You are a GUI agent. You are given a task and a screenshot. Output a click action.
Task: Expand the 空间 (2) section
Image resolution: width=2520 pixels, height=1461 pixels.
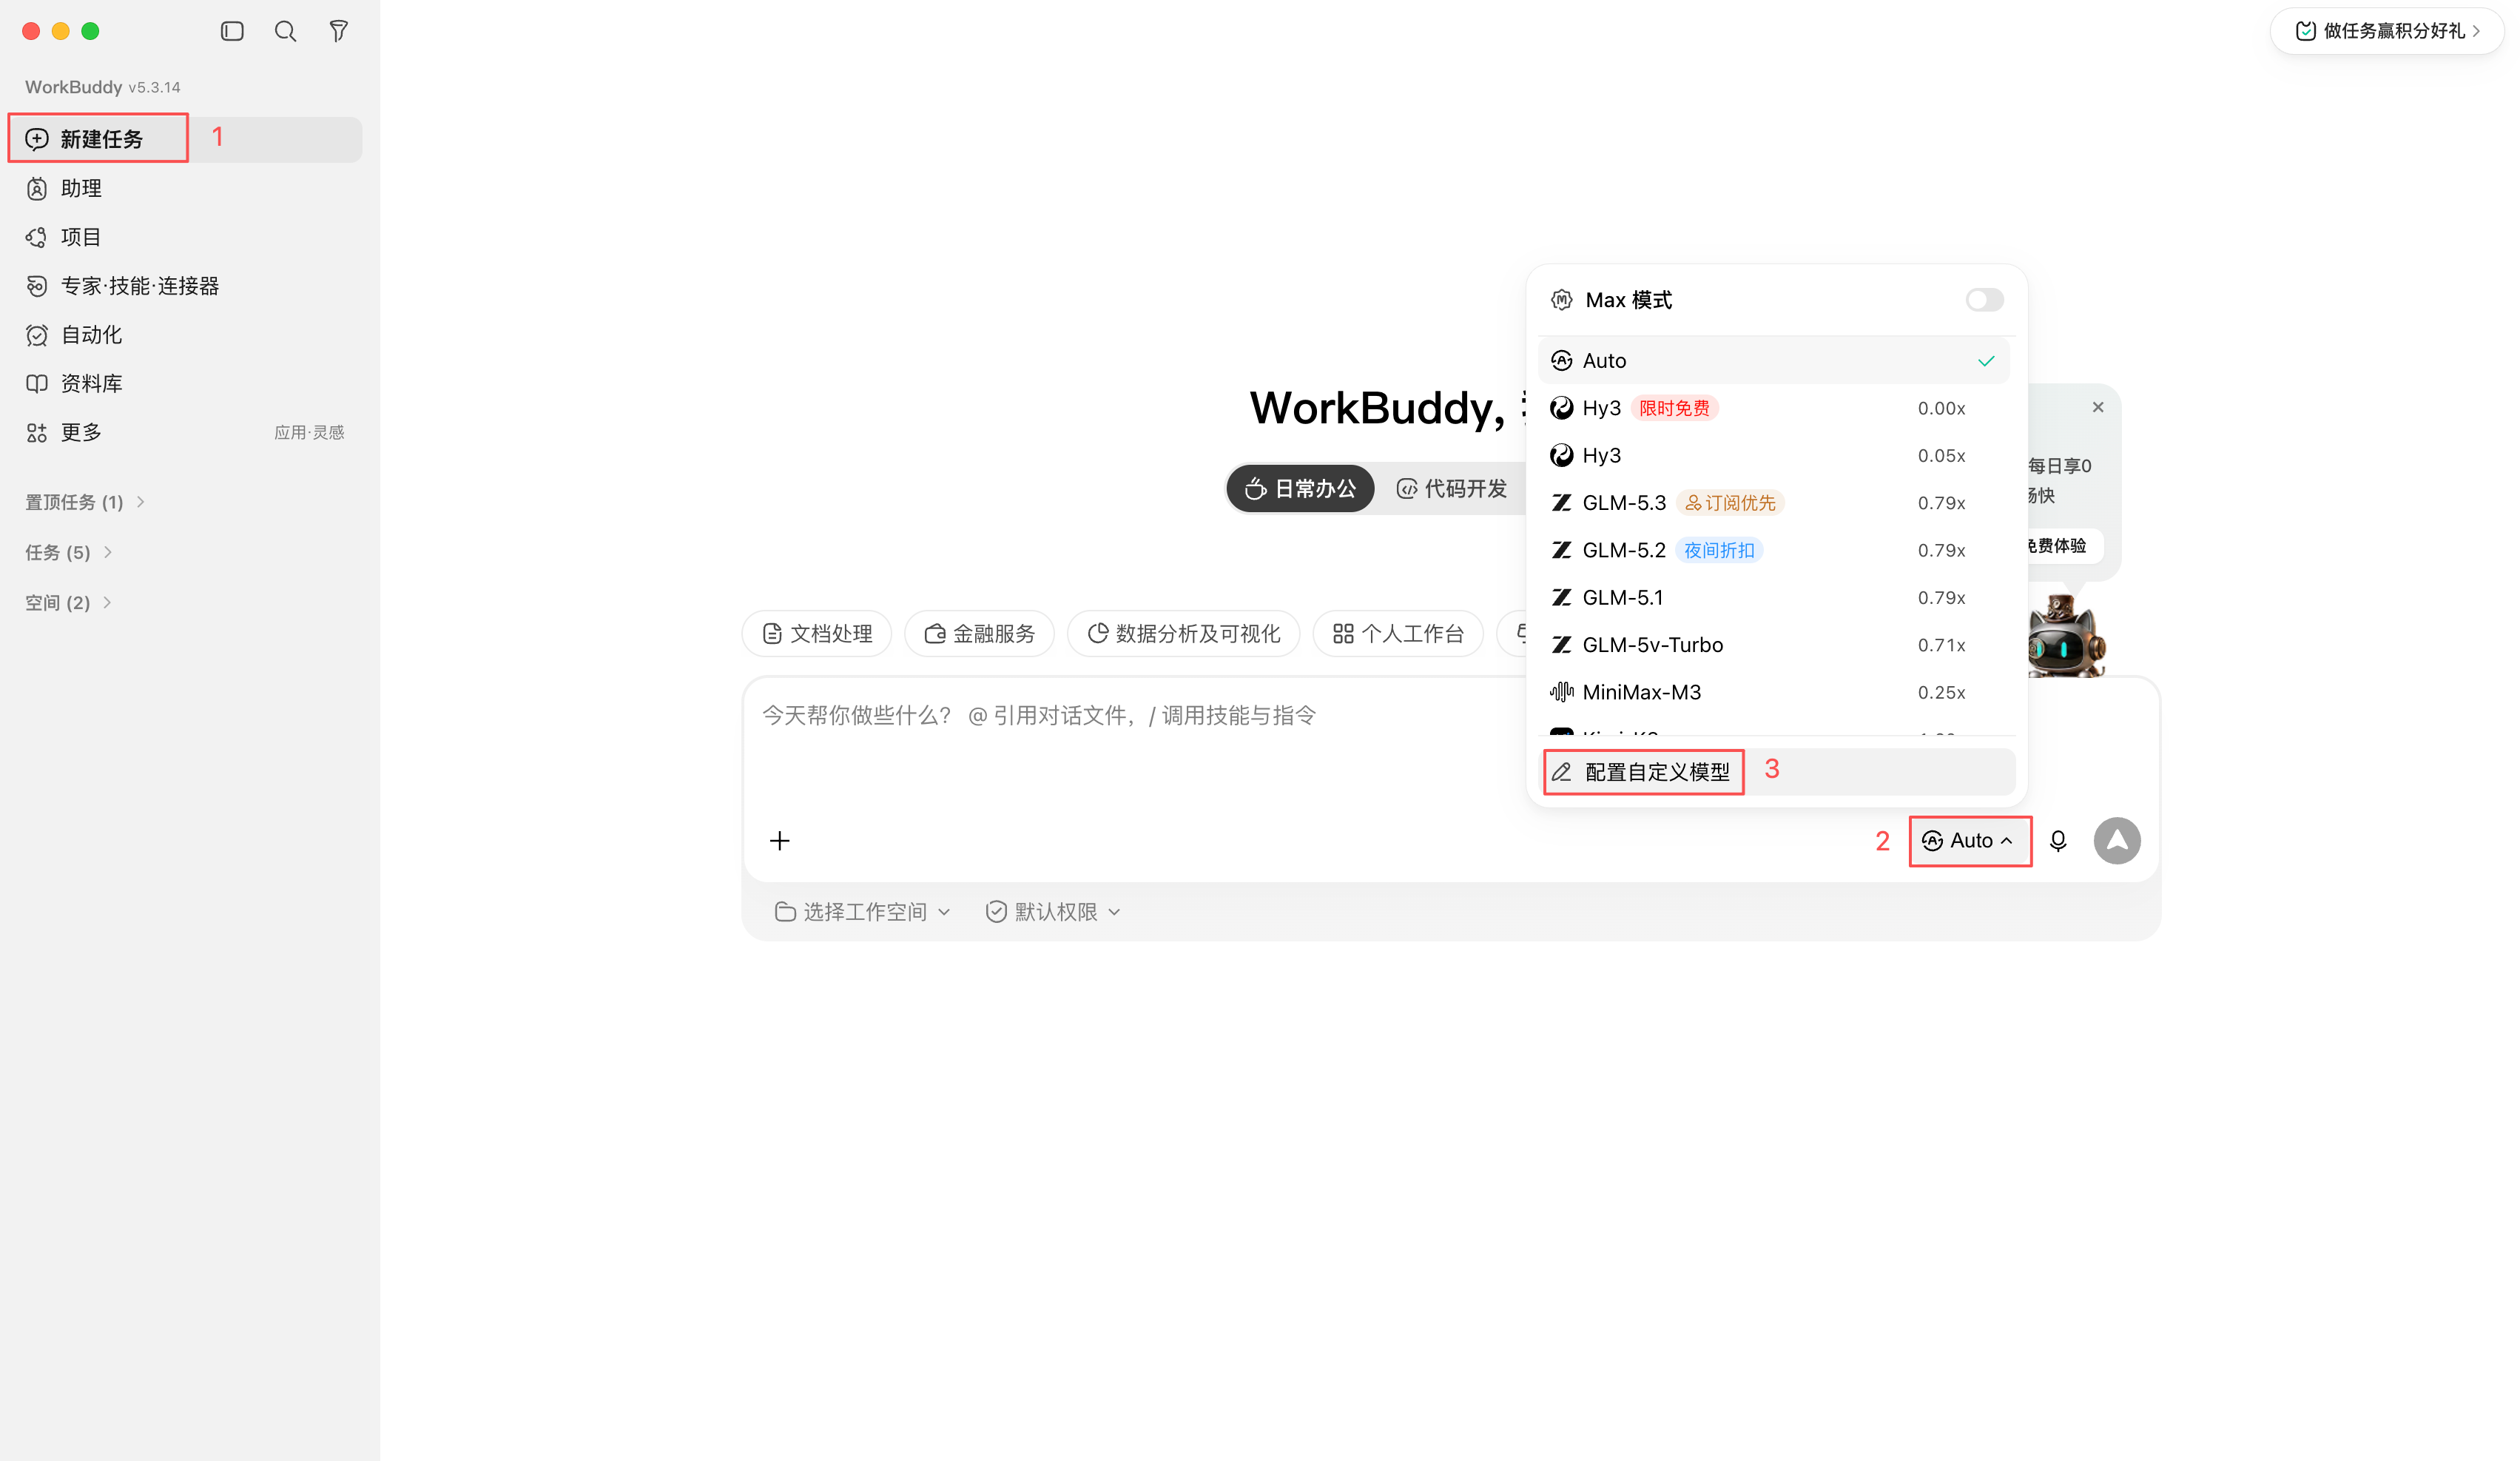pos(69,603)
